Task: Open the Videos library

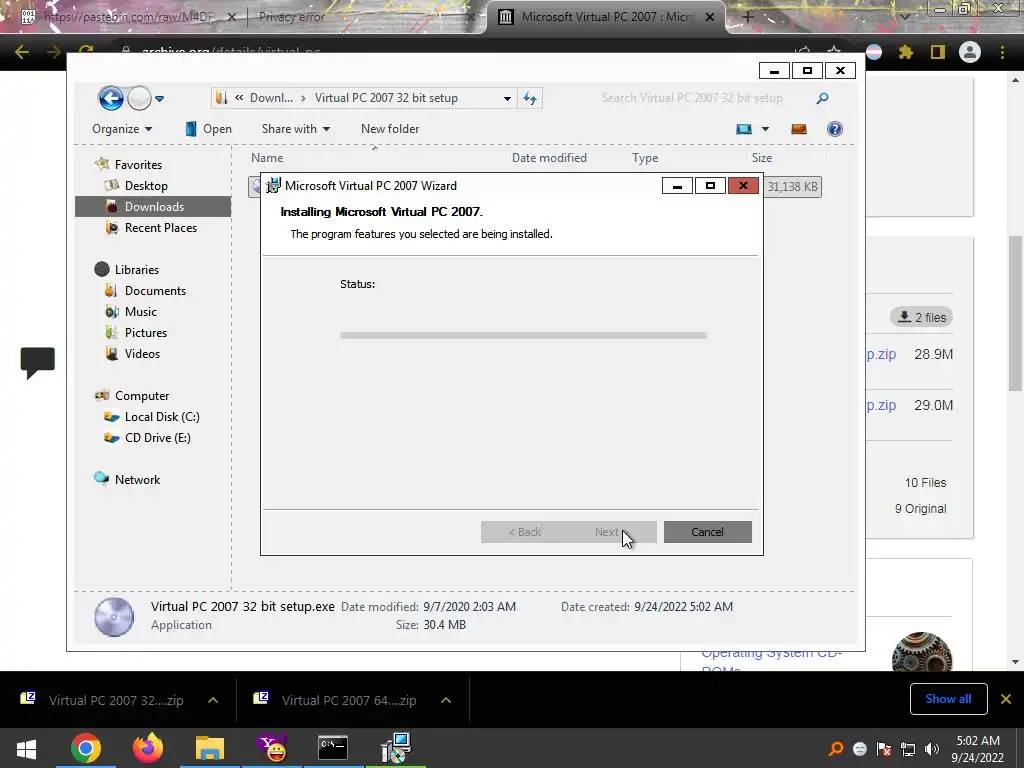Action: pos(142,353)
